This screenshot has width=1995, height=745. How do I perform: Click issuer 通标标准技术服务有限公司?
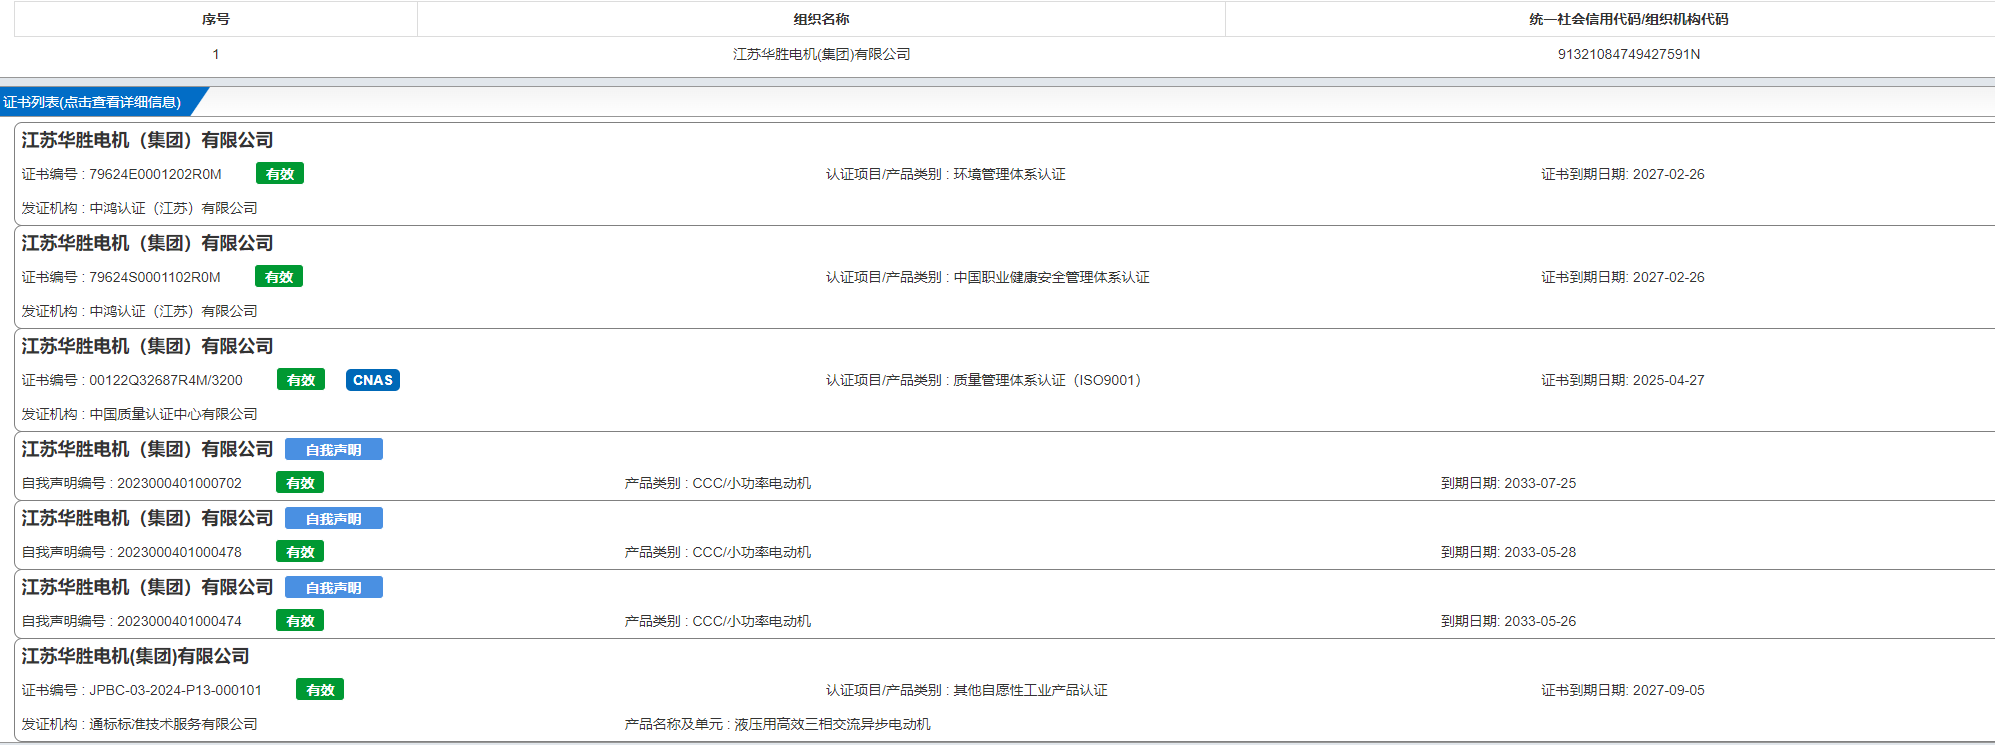(x=173, y=724)
